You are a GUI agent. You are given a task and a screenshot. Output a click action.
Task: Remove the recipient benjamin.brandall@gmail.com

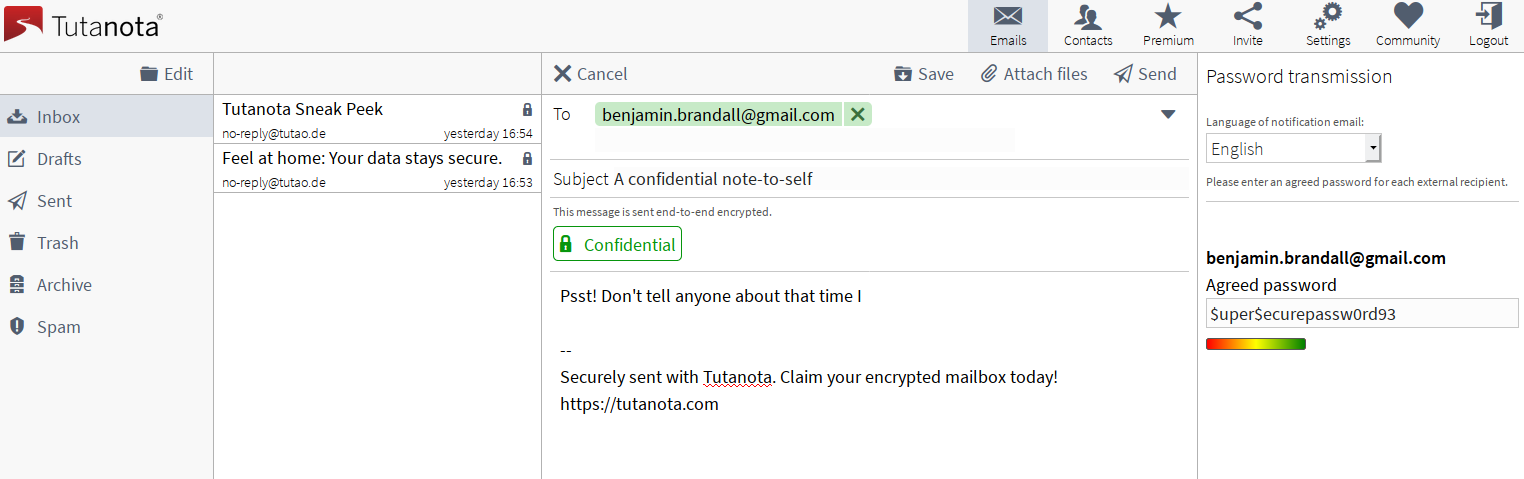click(x=857, y=115)
